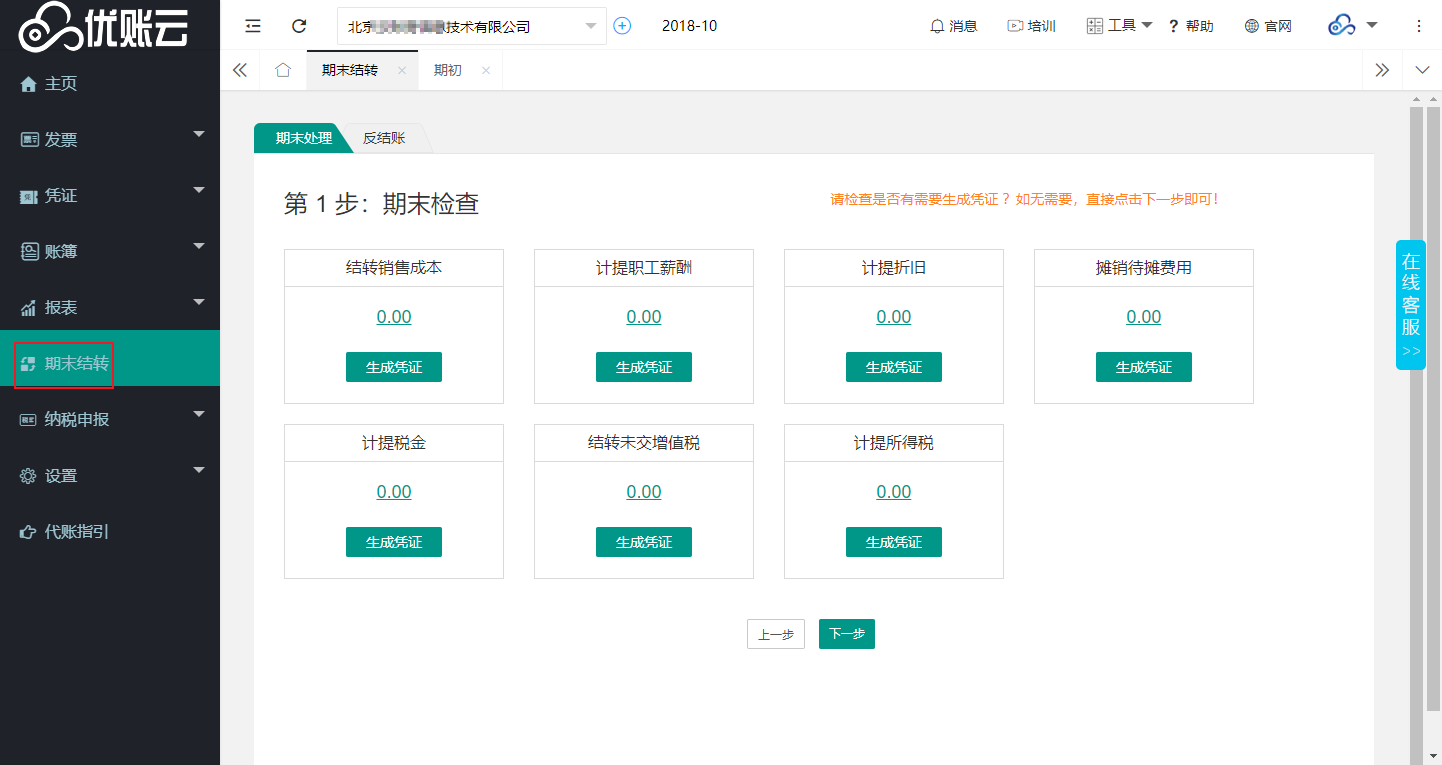Image resolution: width=1442 pixels, height=765 pixels.
Task: Open 0.00 amount under 计提税金
Action: (394, 492)
